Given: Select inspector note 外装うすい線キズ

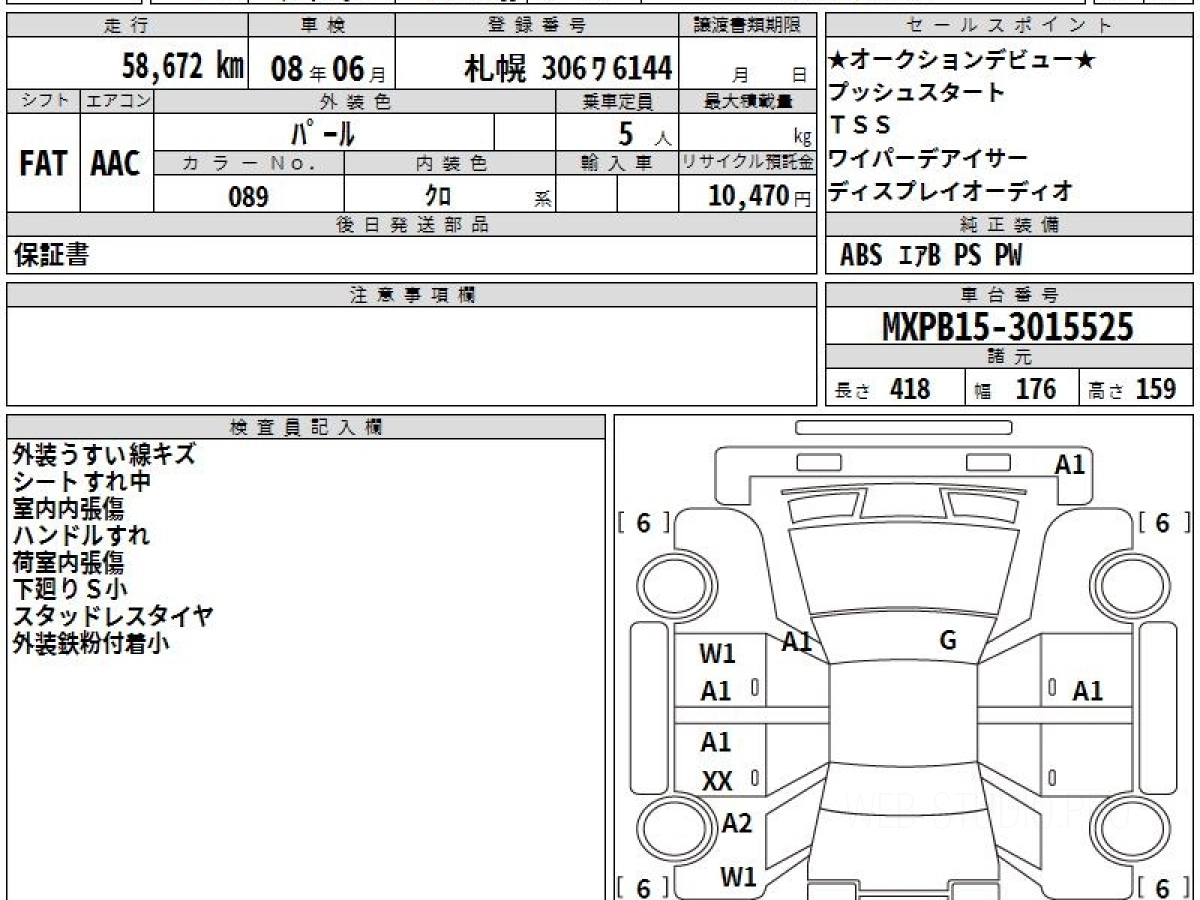Looking at the screenshot, I should (104, 454).
